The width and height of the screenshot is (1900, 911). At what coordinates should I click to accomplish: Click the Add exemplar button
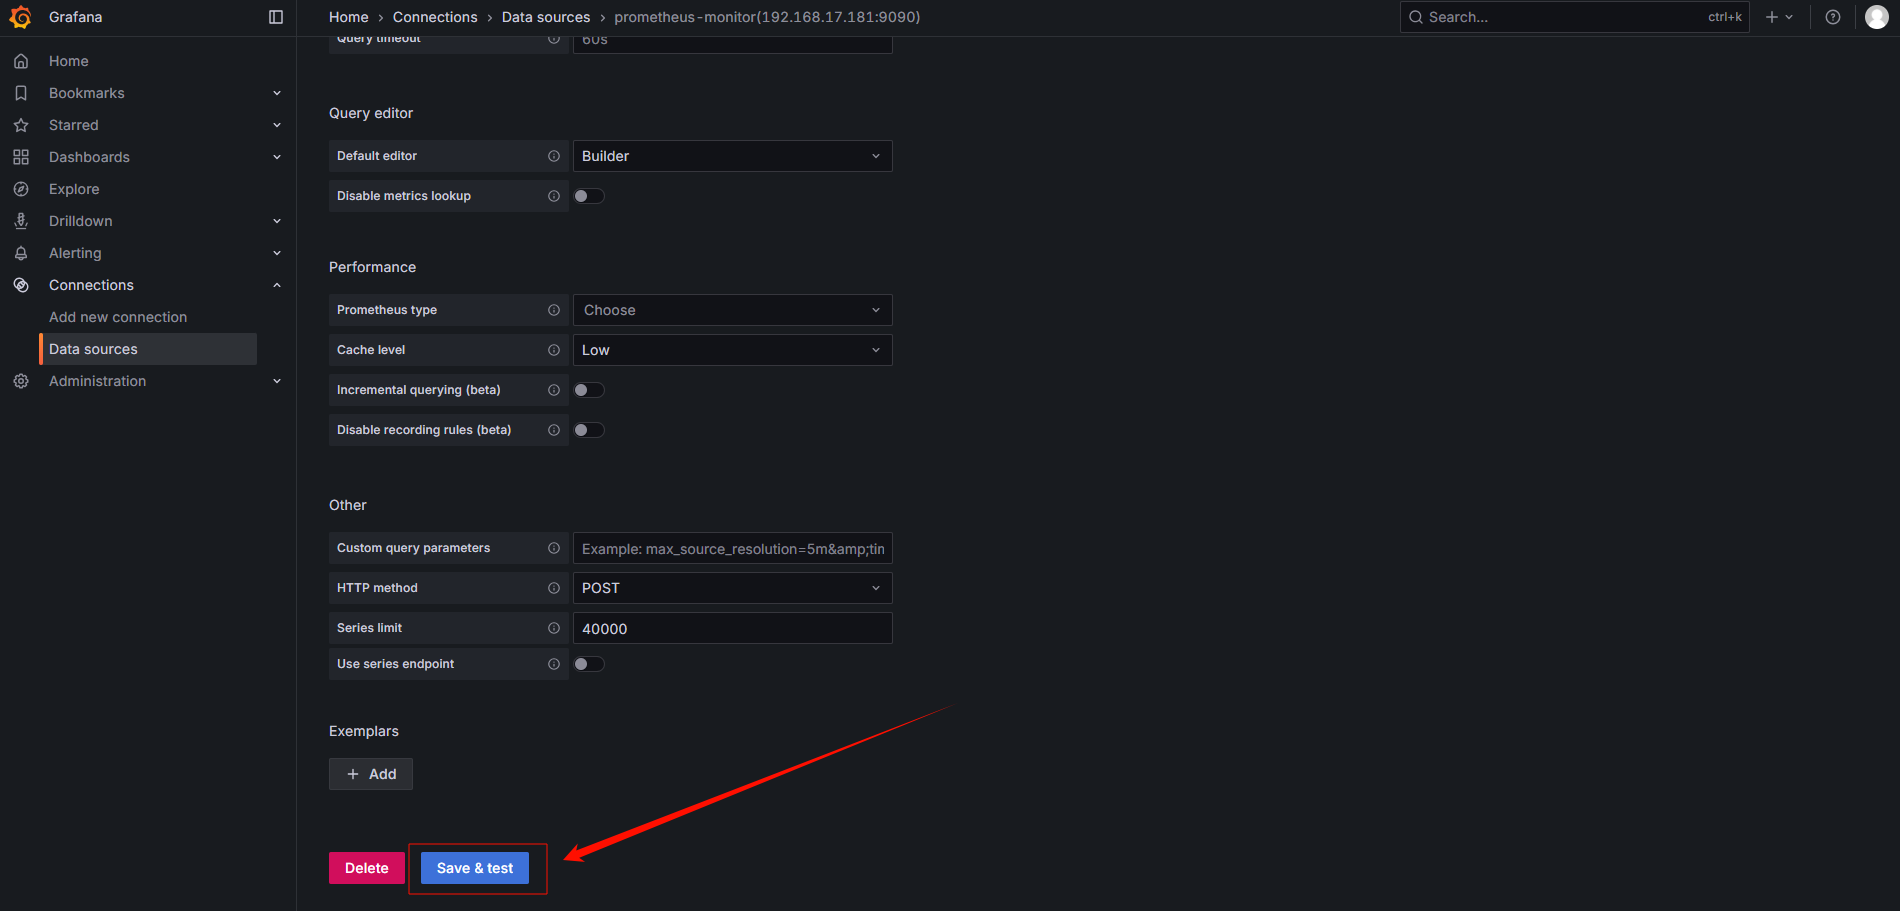tap(371, 774)
